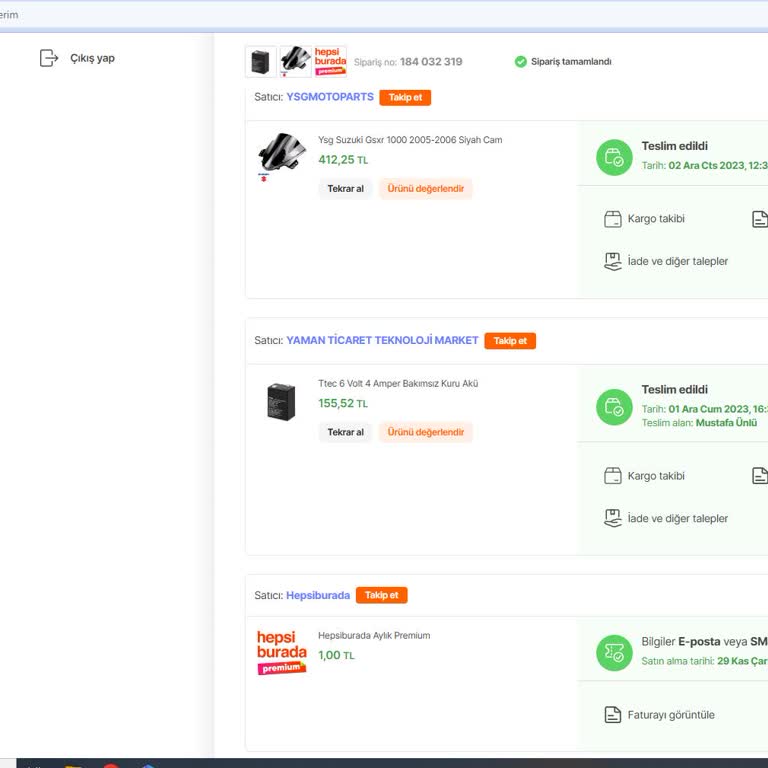Click the green delivery icon for the Ttec battery
The width and height of the screenshot is (768, 768).
click(614, 407)
